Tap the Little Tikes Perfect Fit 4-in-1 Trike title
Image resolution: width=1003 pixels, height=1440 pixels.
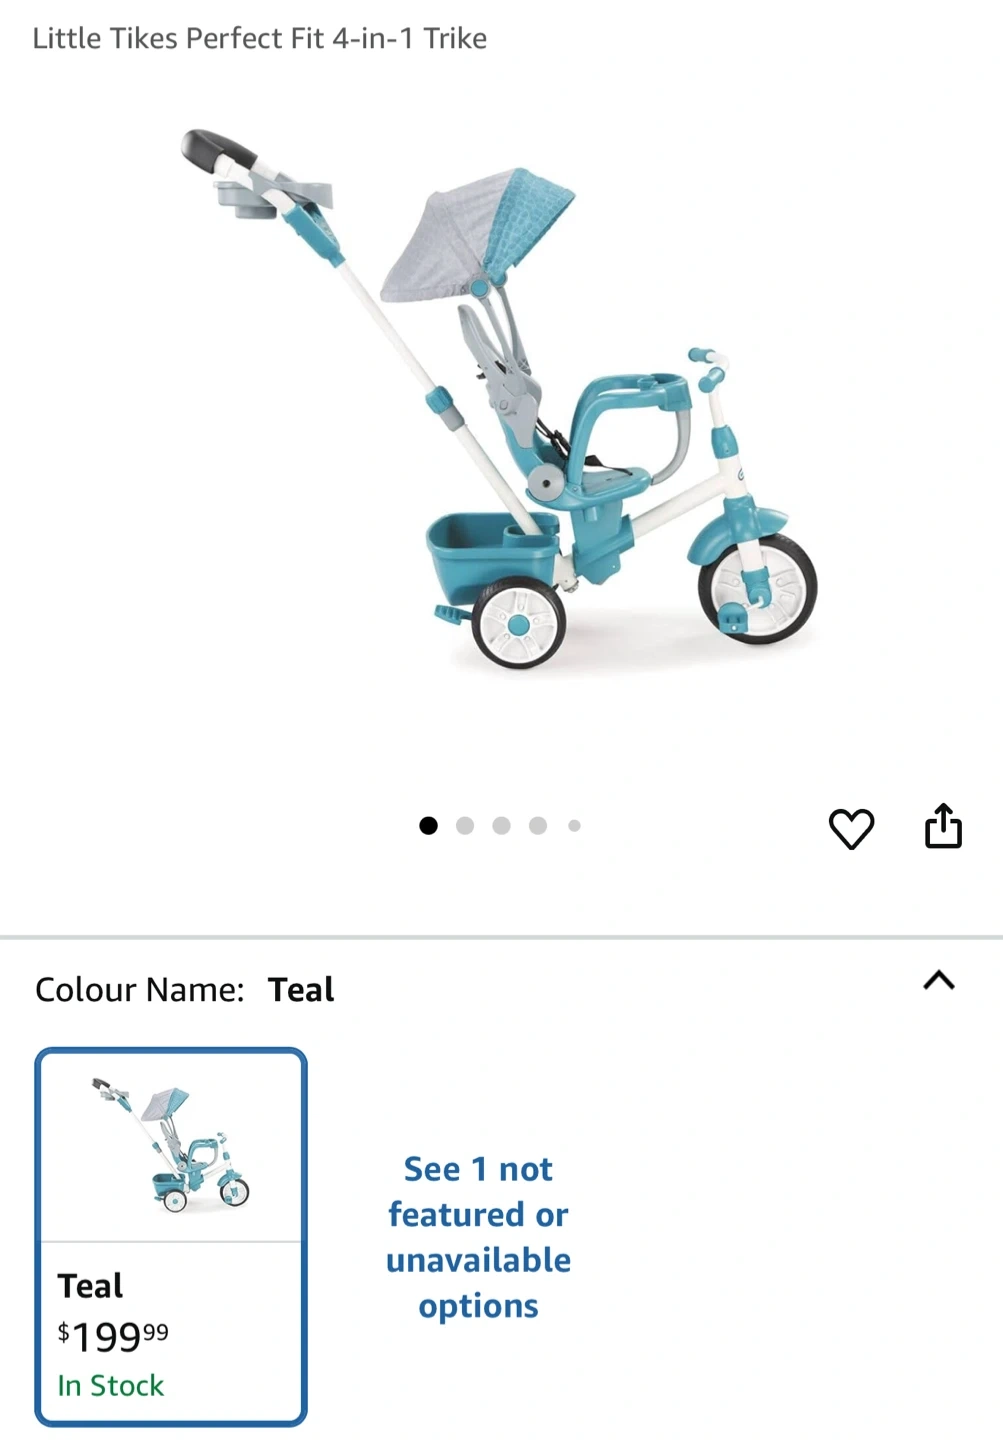260,38
